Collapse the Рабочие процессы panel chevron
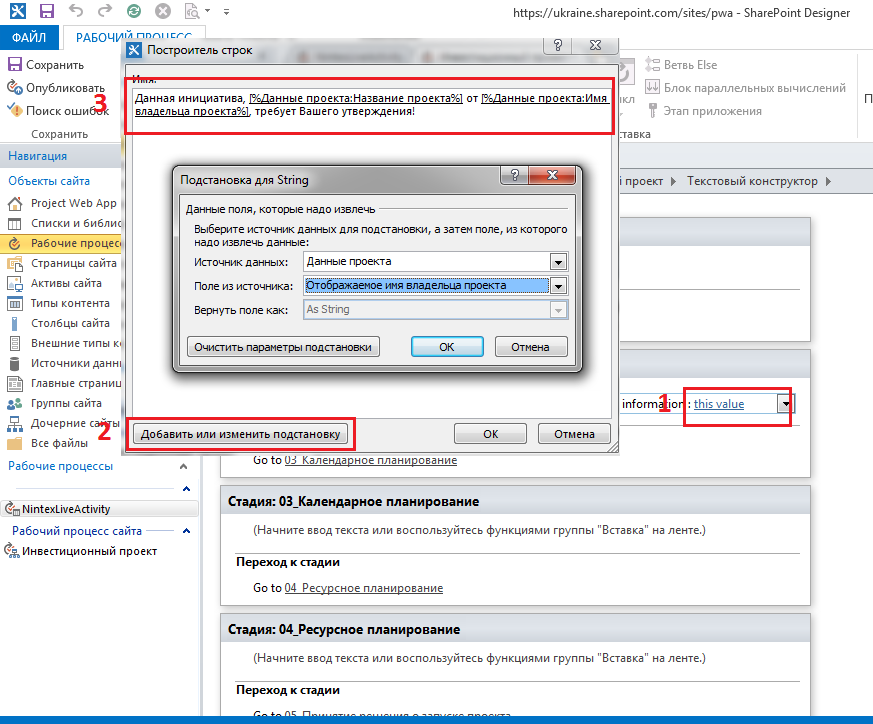The image size is (873, 724). pyautogui.click(x=183, y=467)
